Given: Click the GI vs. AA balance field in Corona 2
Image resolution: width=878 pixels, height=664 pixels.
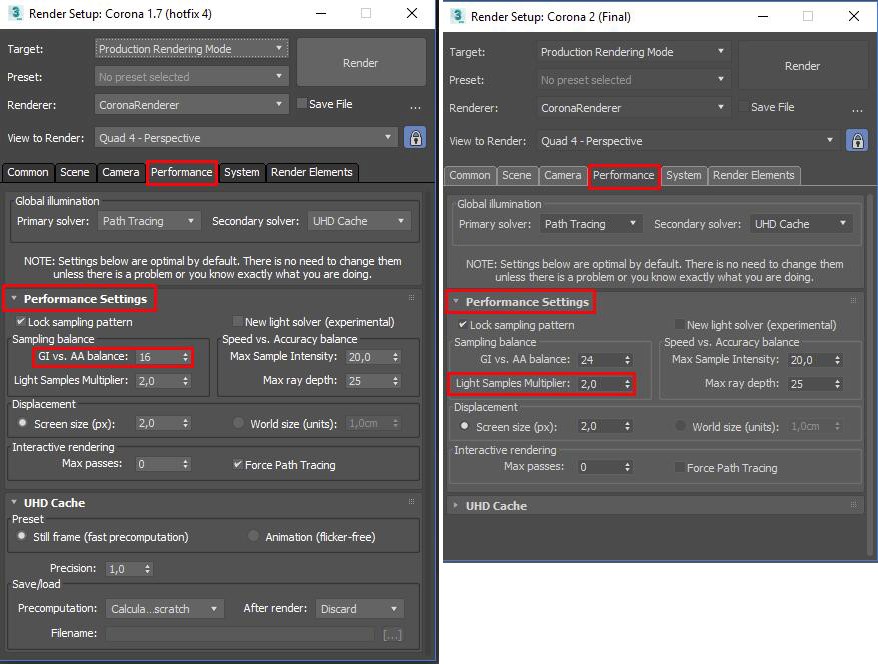Looking at the screenshot, I should (x=600, y=359).
